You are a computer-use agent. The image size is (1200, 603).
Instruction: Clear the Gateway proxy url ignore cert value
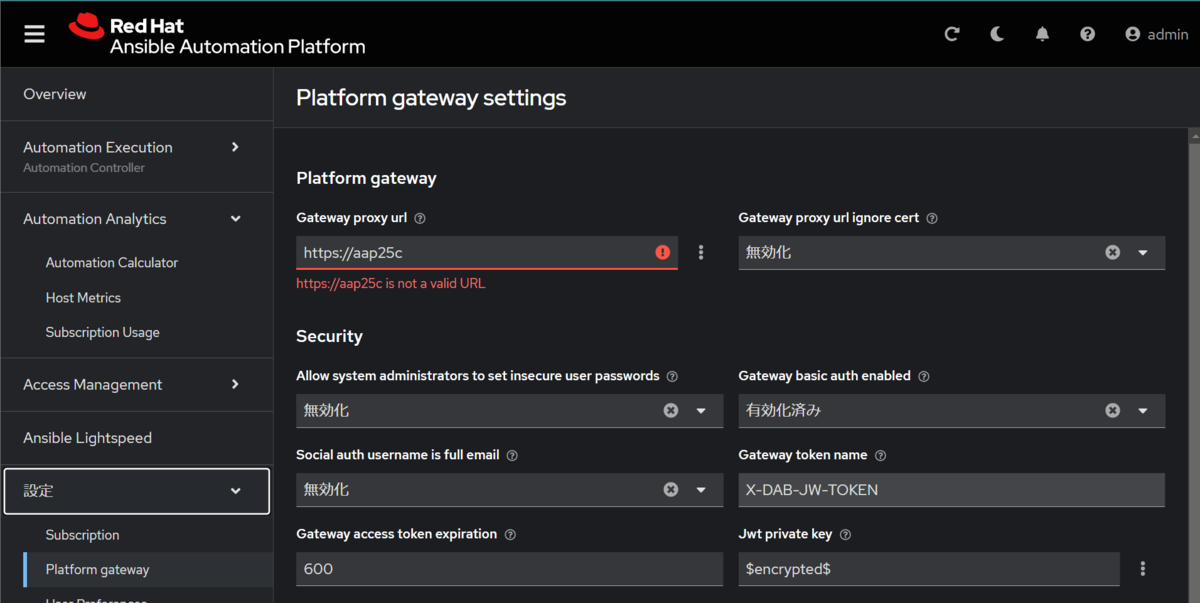[x=1112, y=253]
